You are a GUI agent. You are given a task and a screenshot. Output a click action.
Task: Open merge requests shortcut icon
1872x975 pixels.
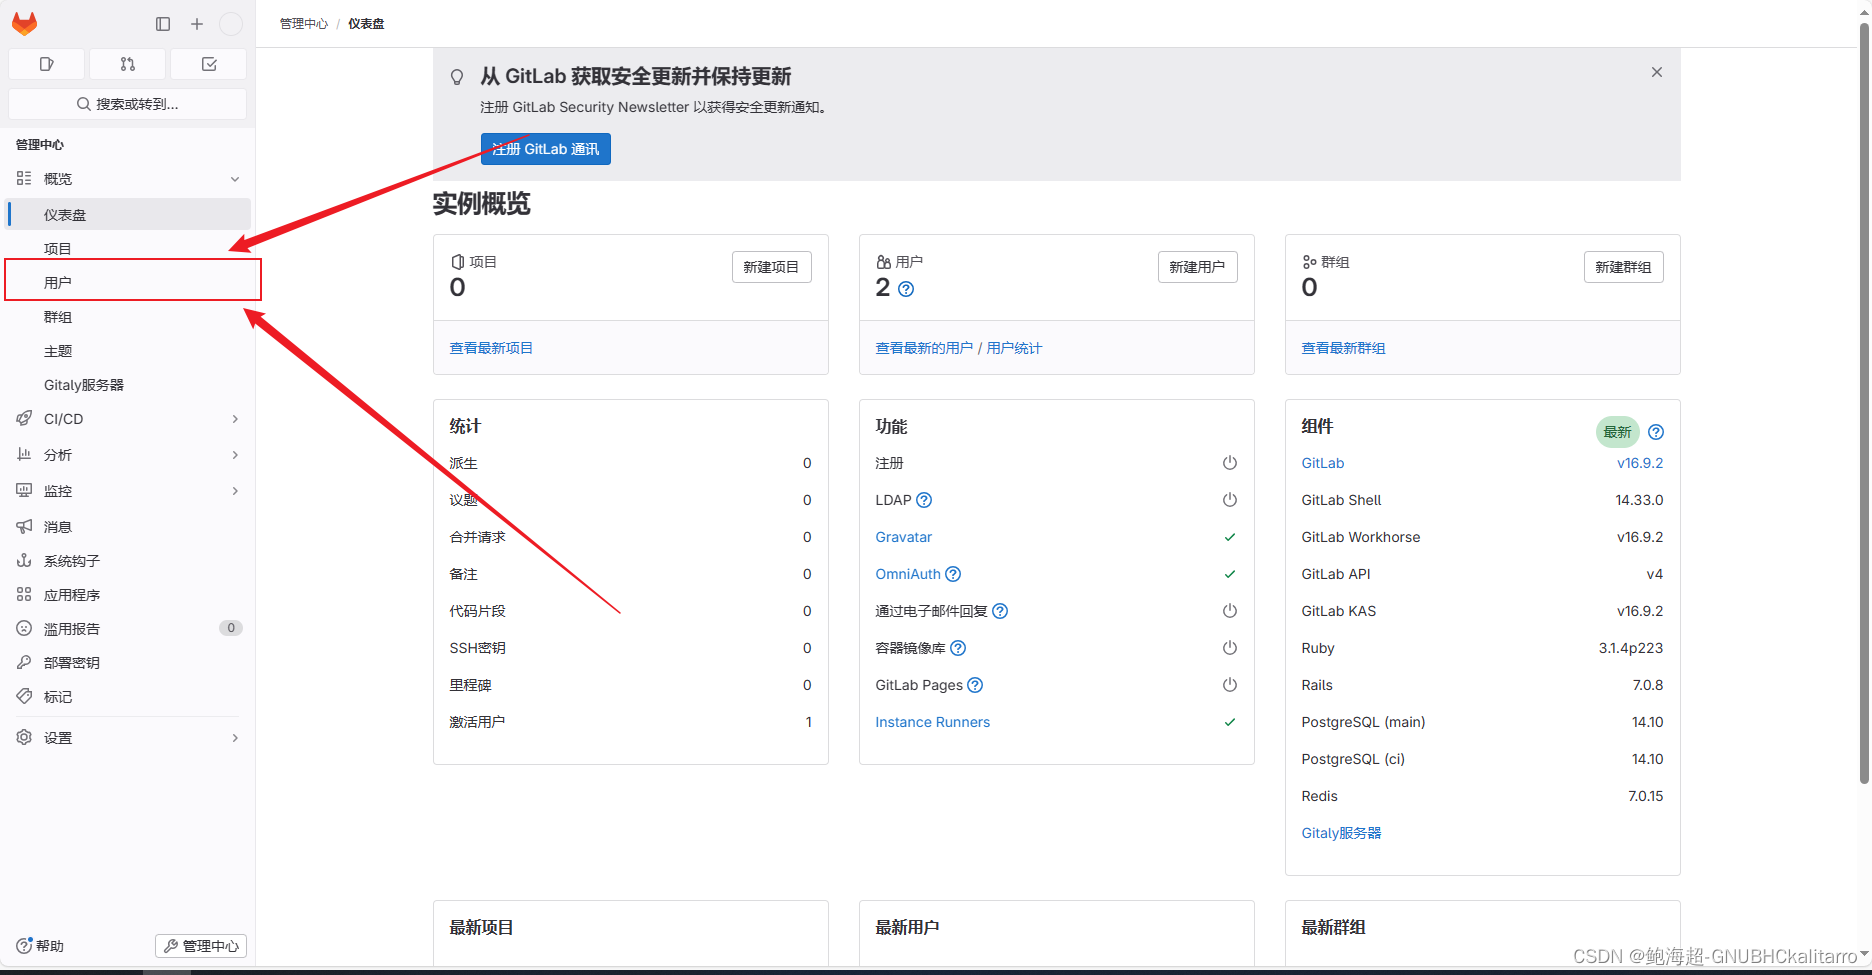pos(127,64)
